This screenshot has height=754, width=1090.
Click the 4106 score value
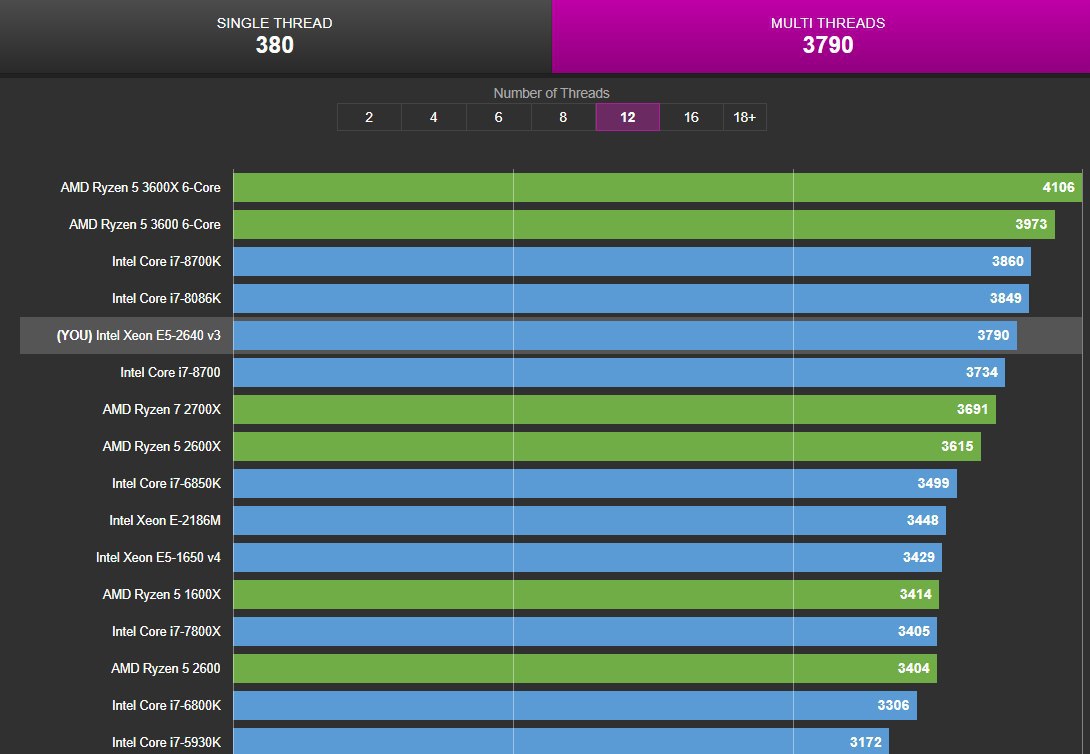coord(1058,187)
